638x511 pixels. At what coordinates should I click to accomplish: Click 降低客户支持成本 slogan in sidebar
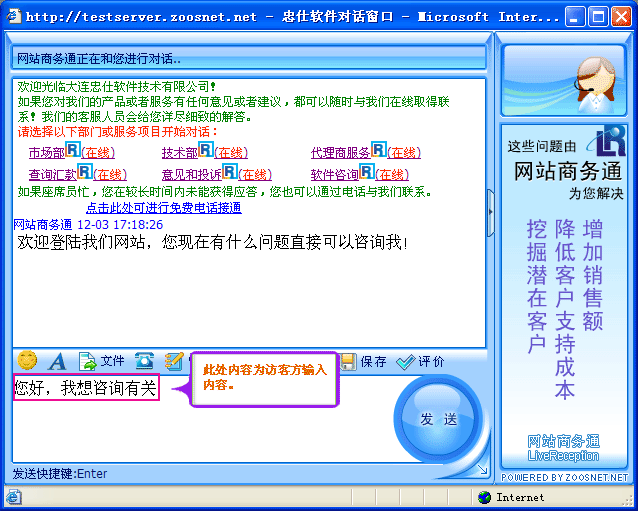[565, 310]
